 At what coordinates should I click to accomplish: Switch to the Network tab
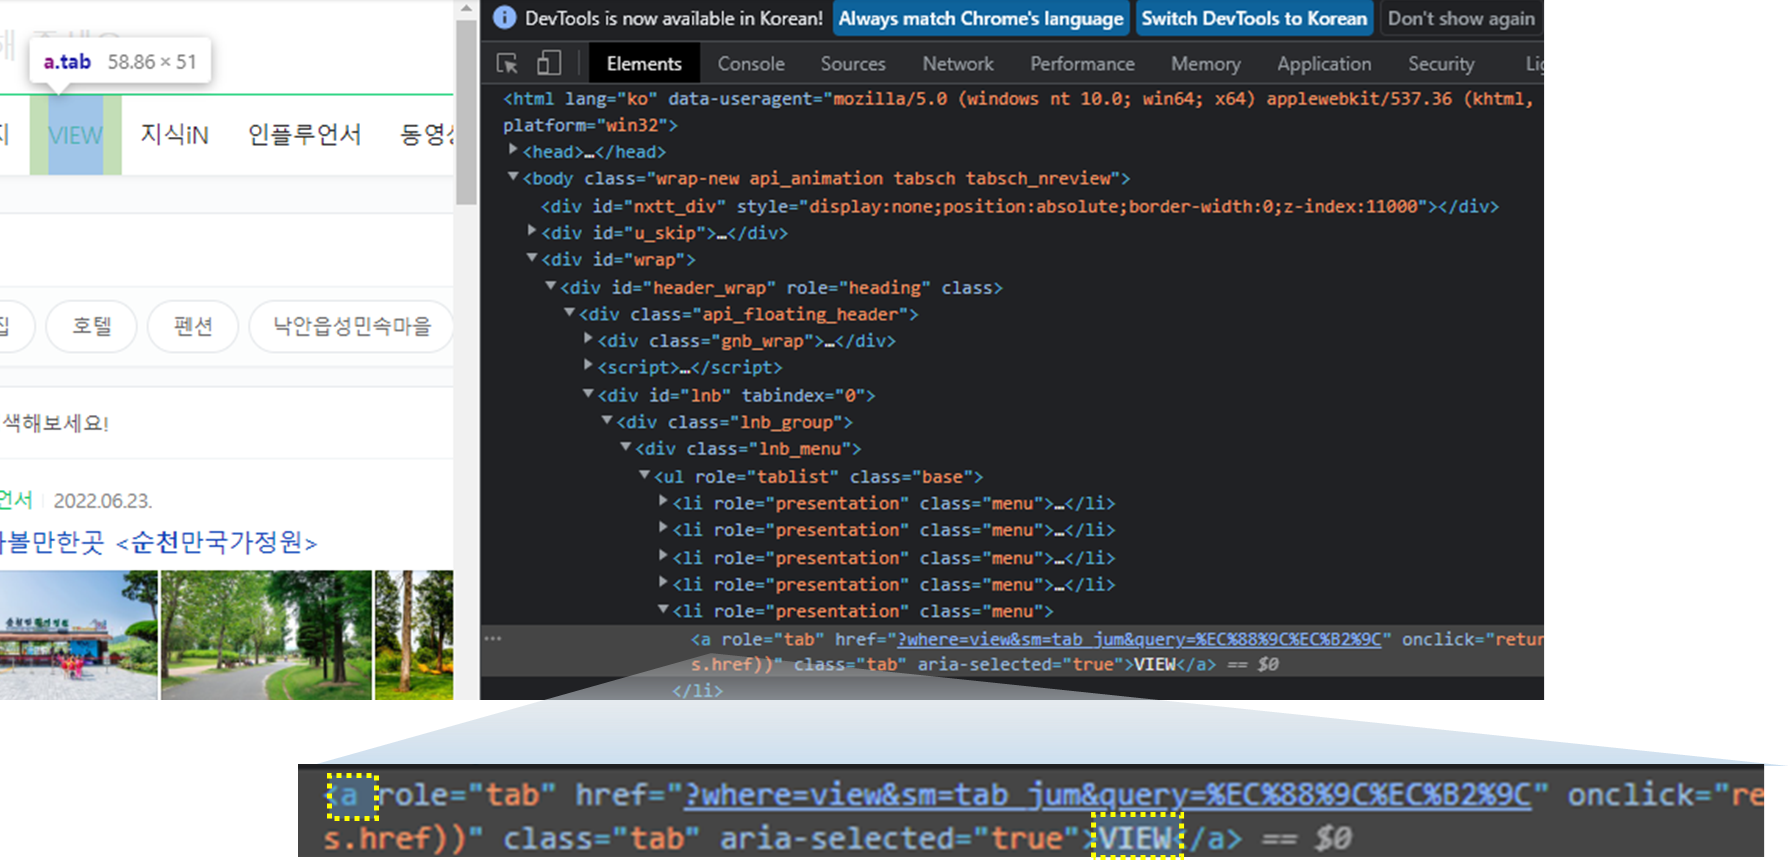(x=958, y=64)
